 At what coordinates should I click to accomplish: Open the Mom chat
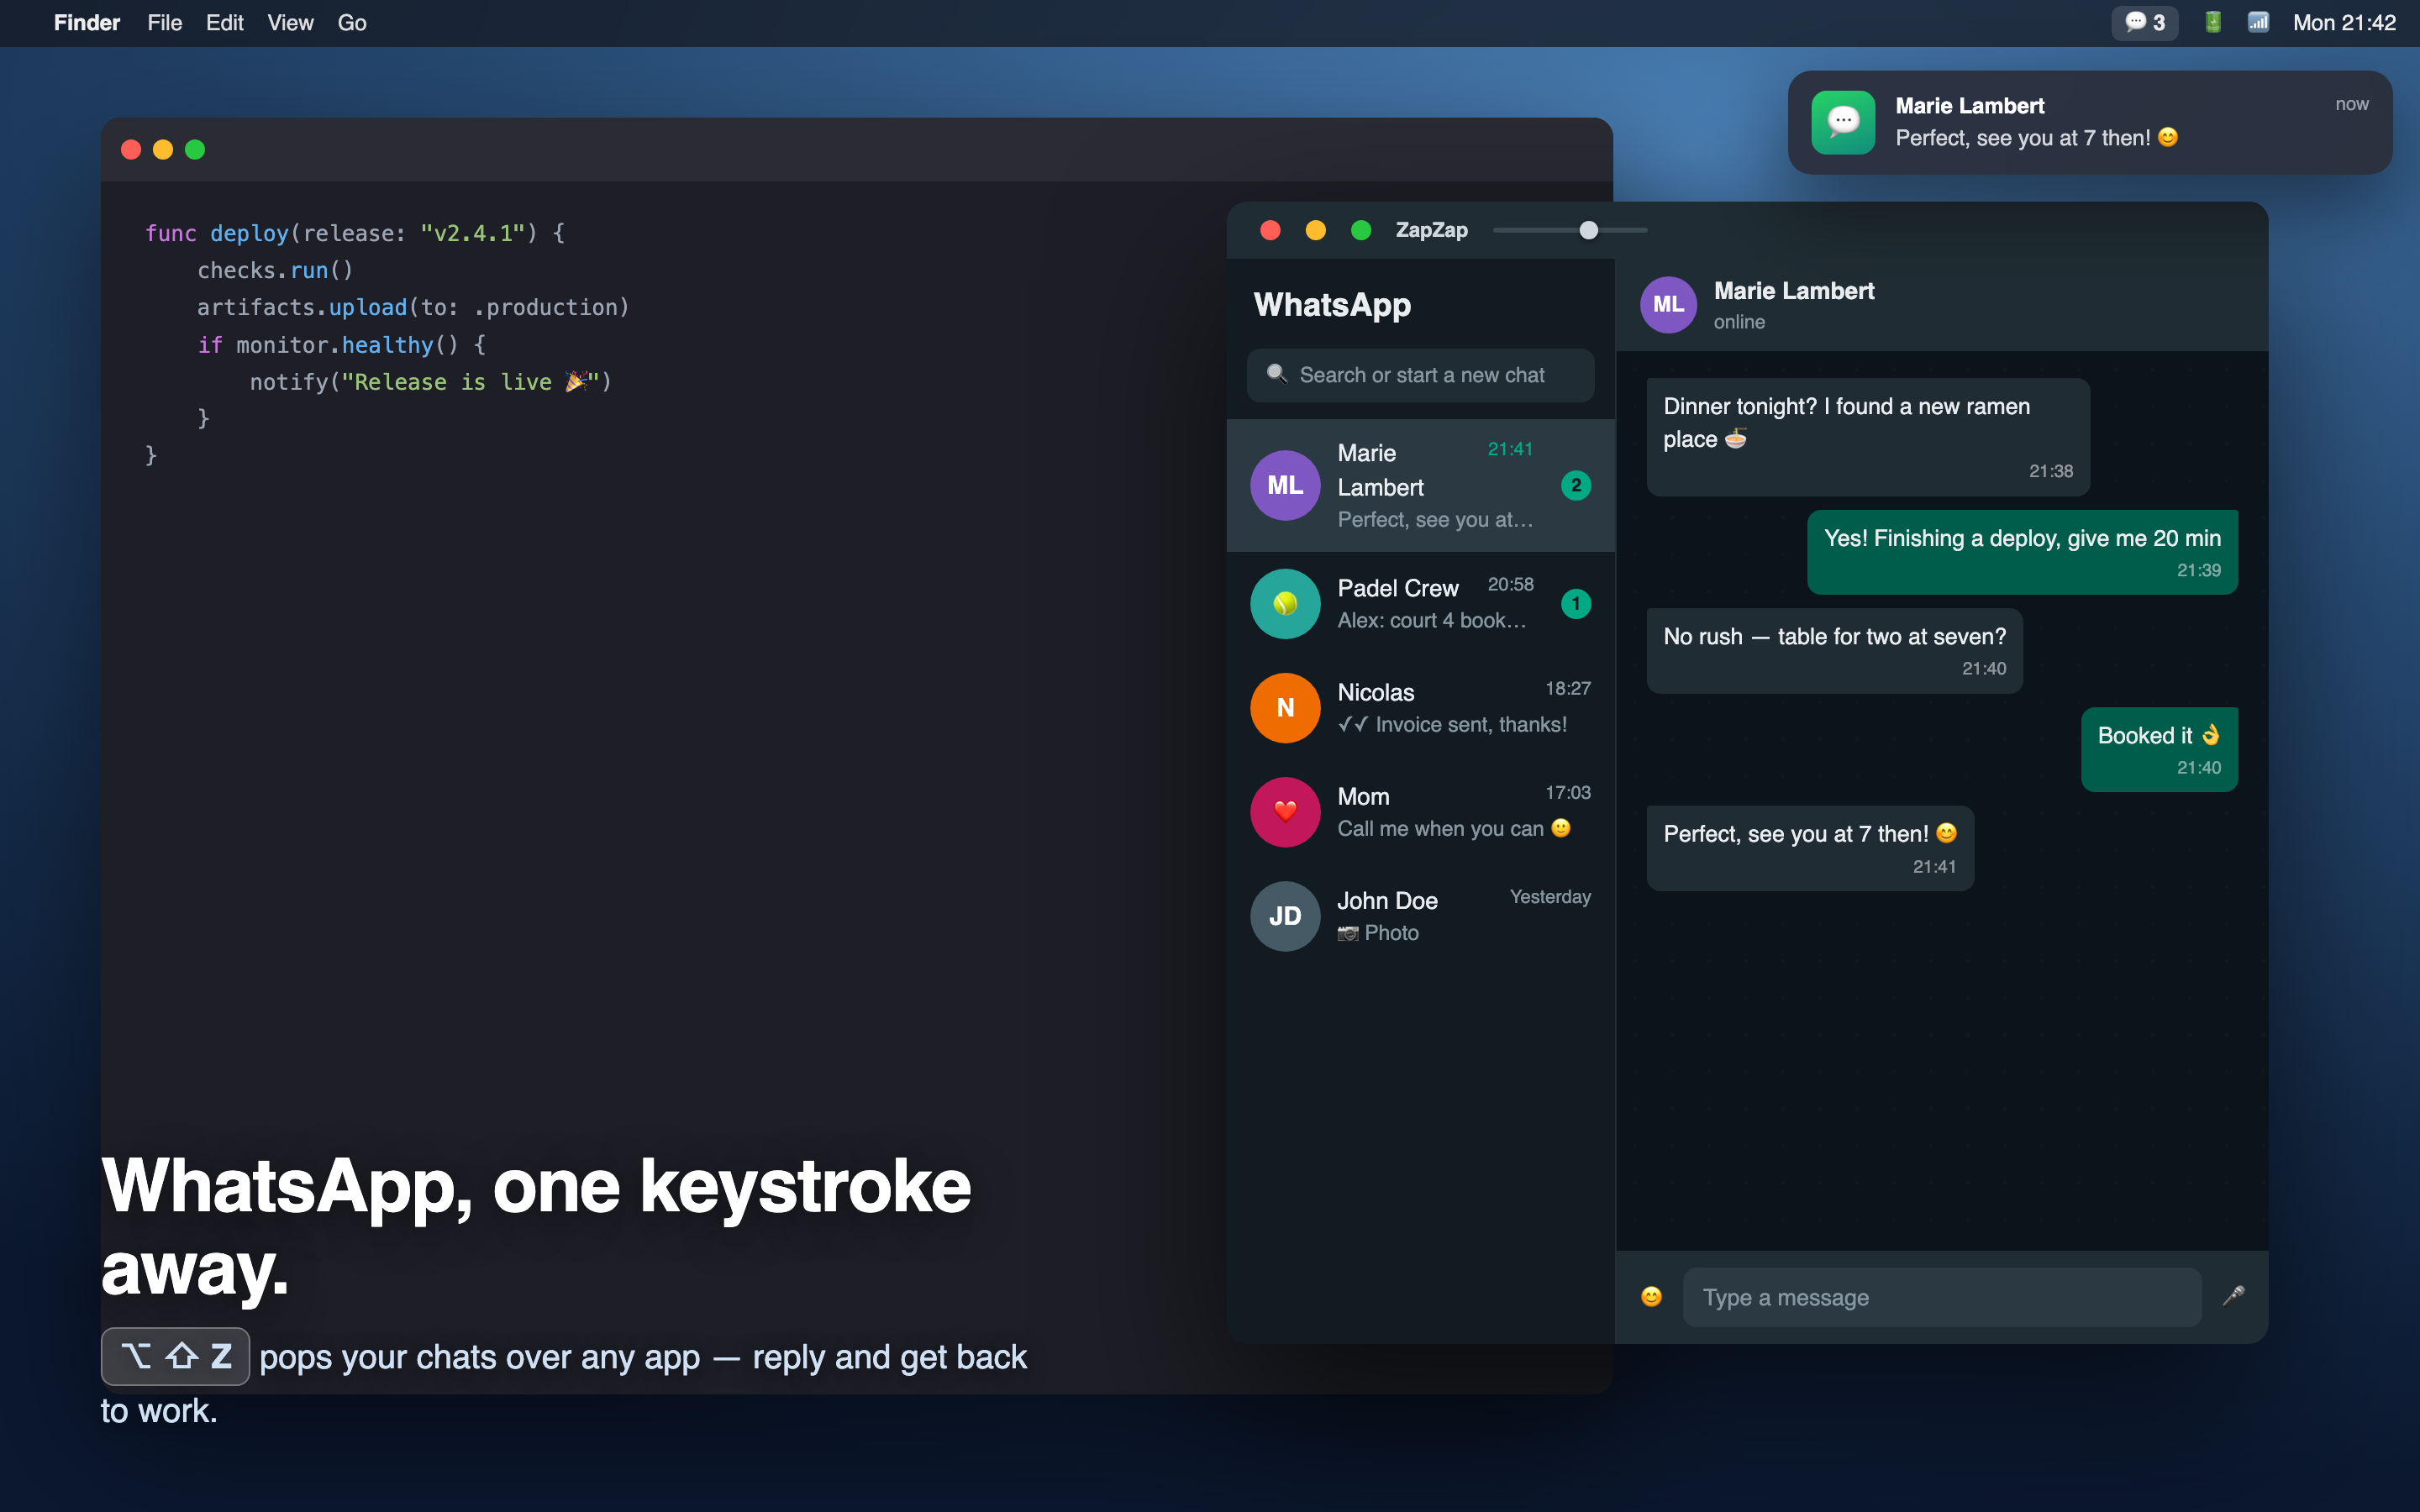coord(1420,811)
